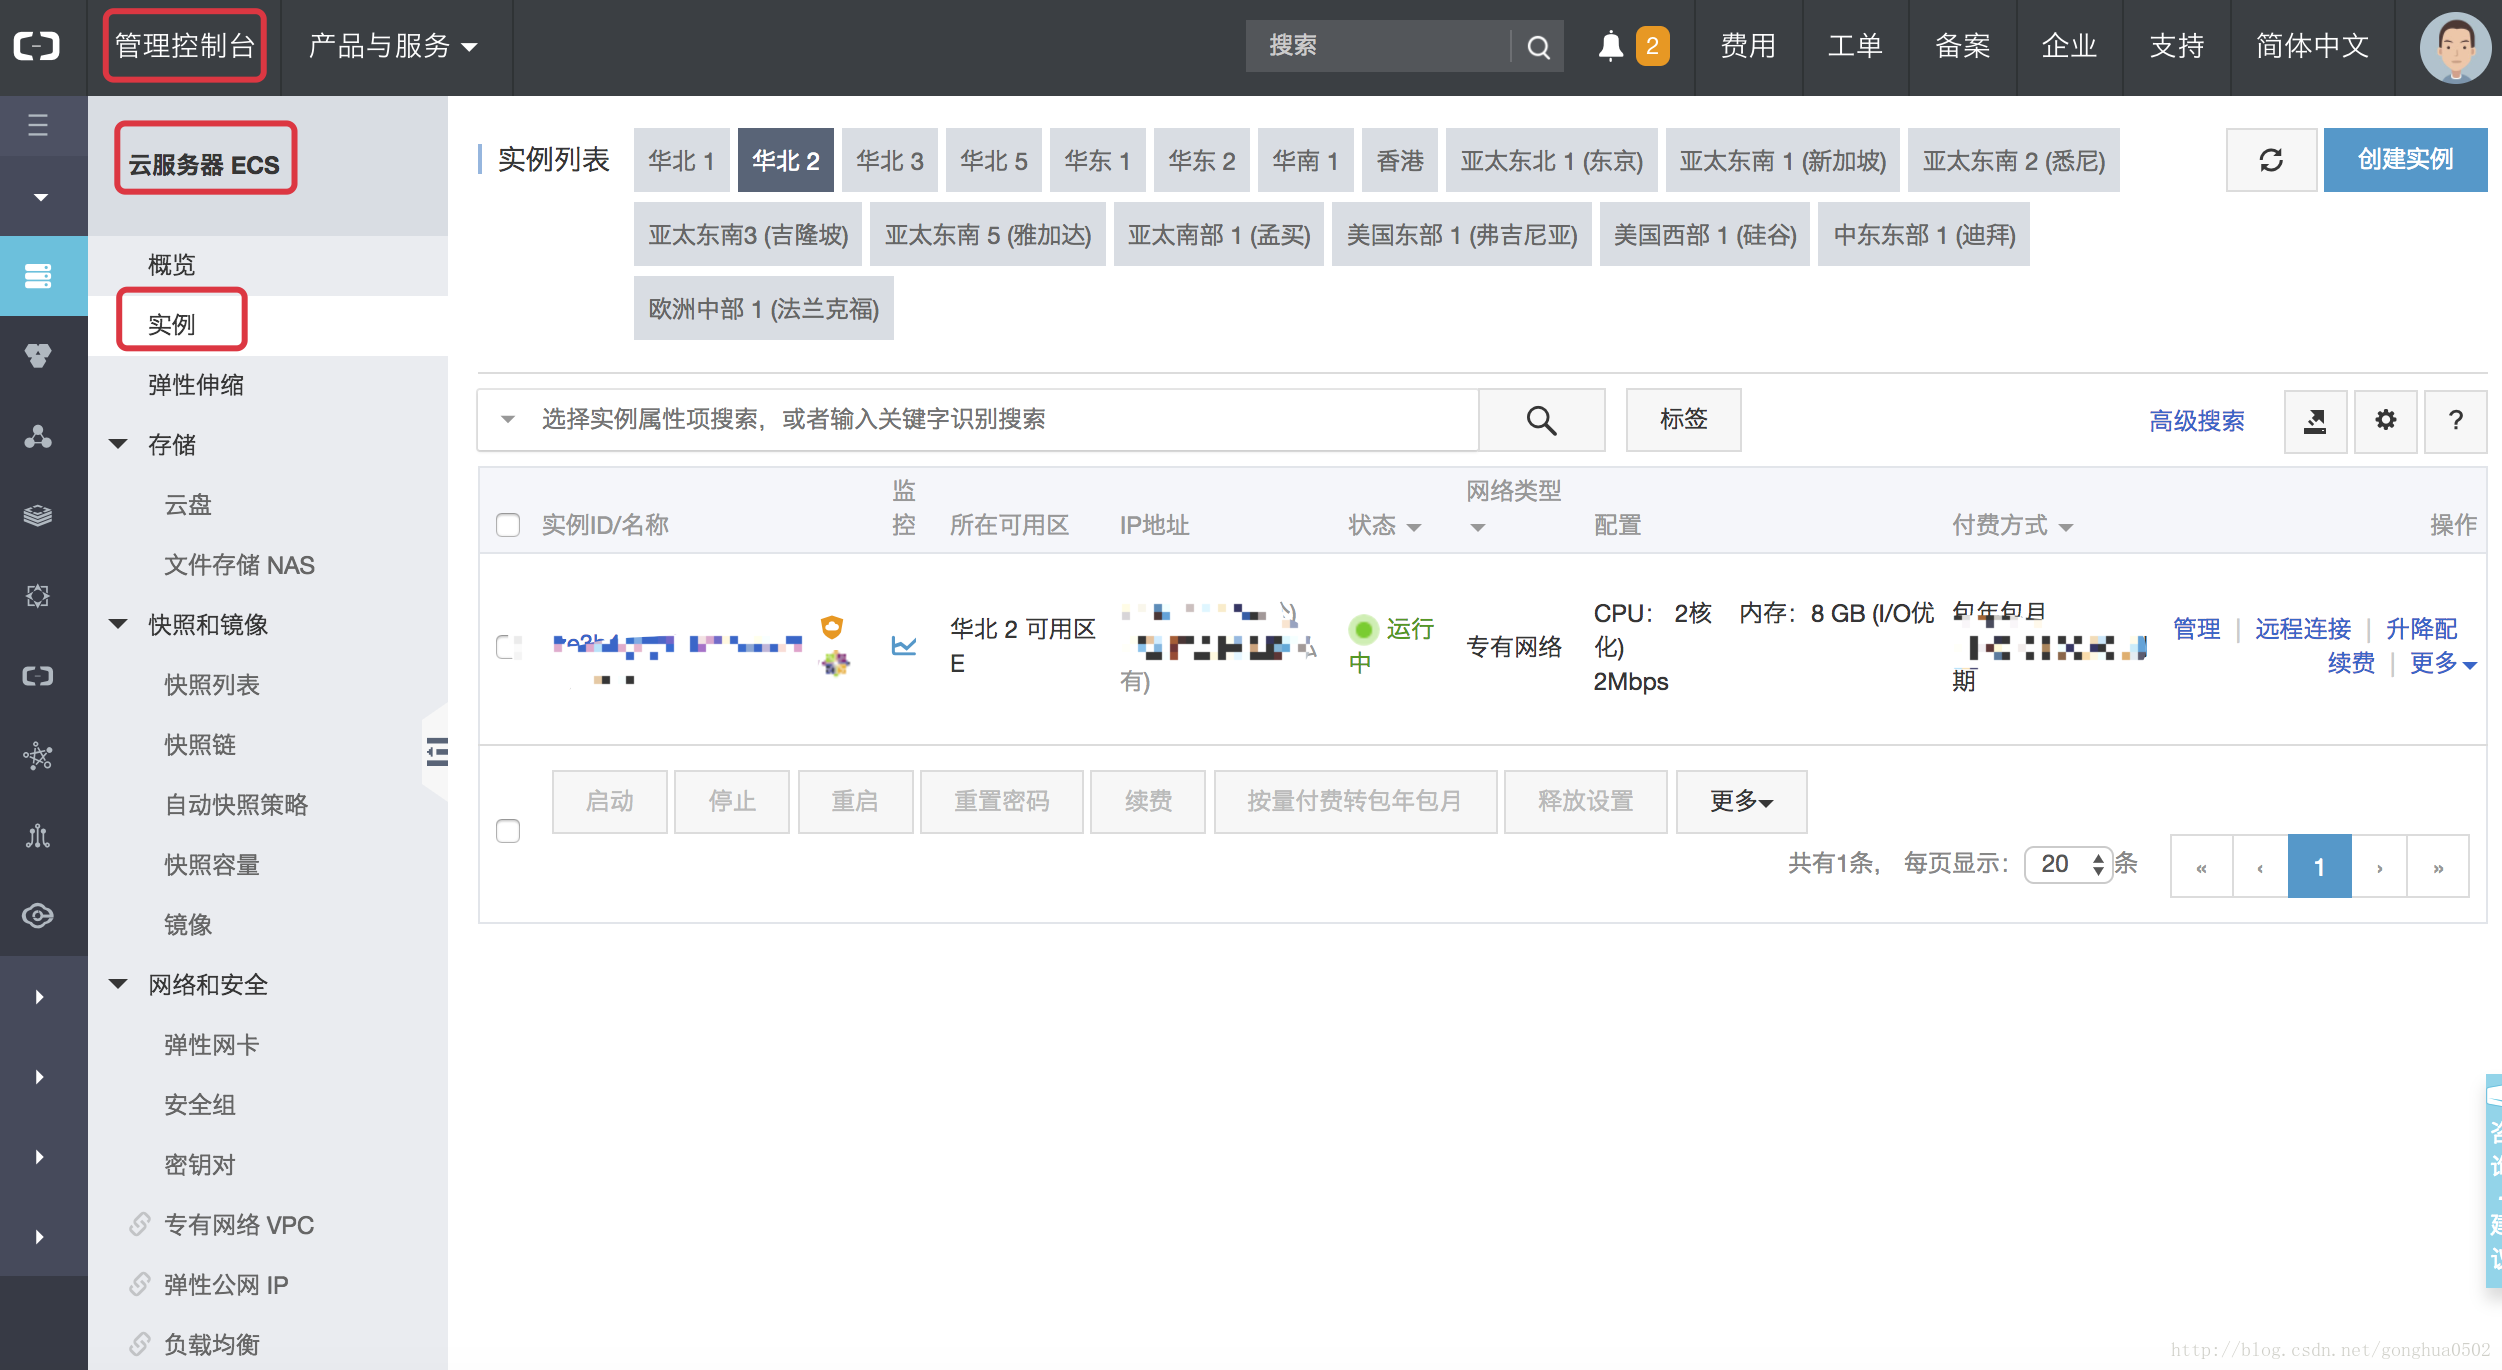Click the Aliyun logo icon
Viewport: 2502px width, 1370px height.
coord(37,46)
